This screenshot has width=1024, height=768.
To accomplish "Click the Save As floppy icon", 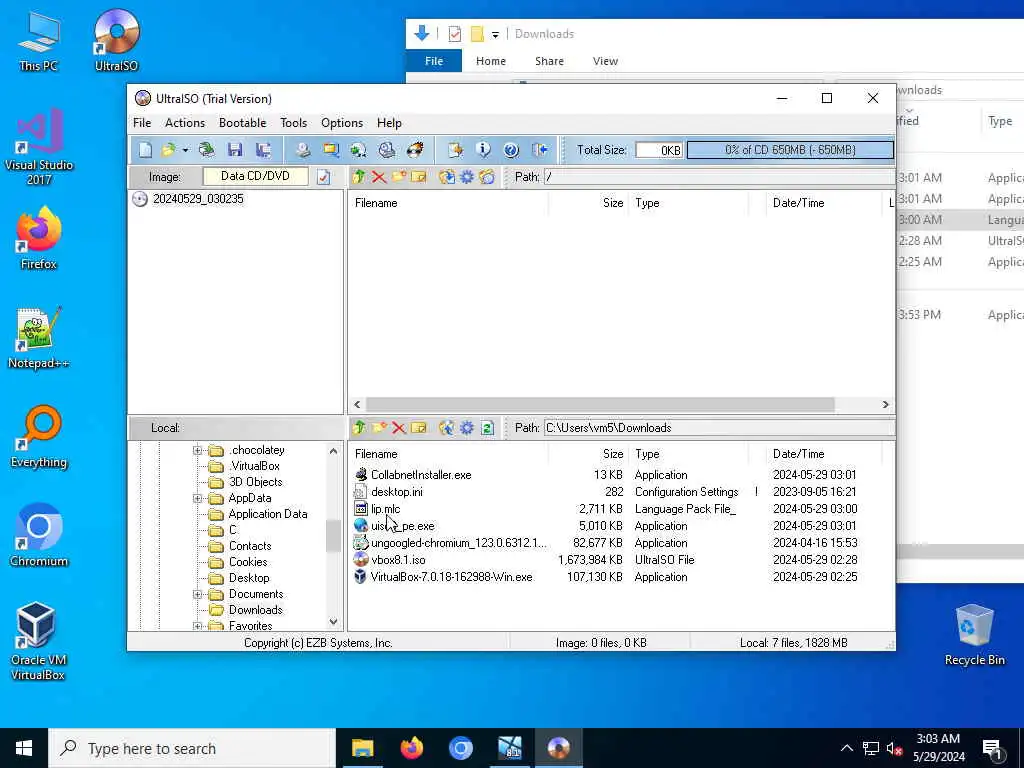I will click(263, 150).
